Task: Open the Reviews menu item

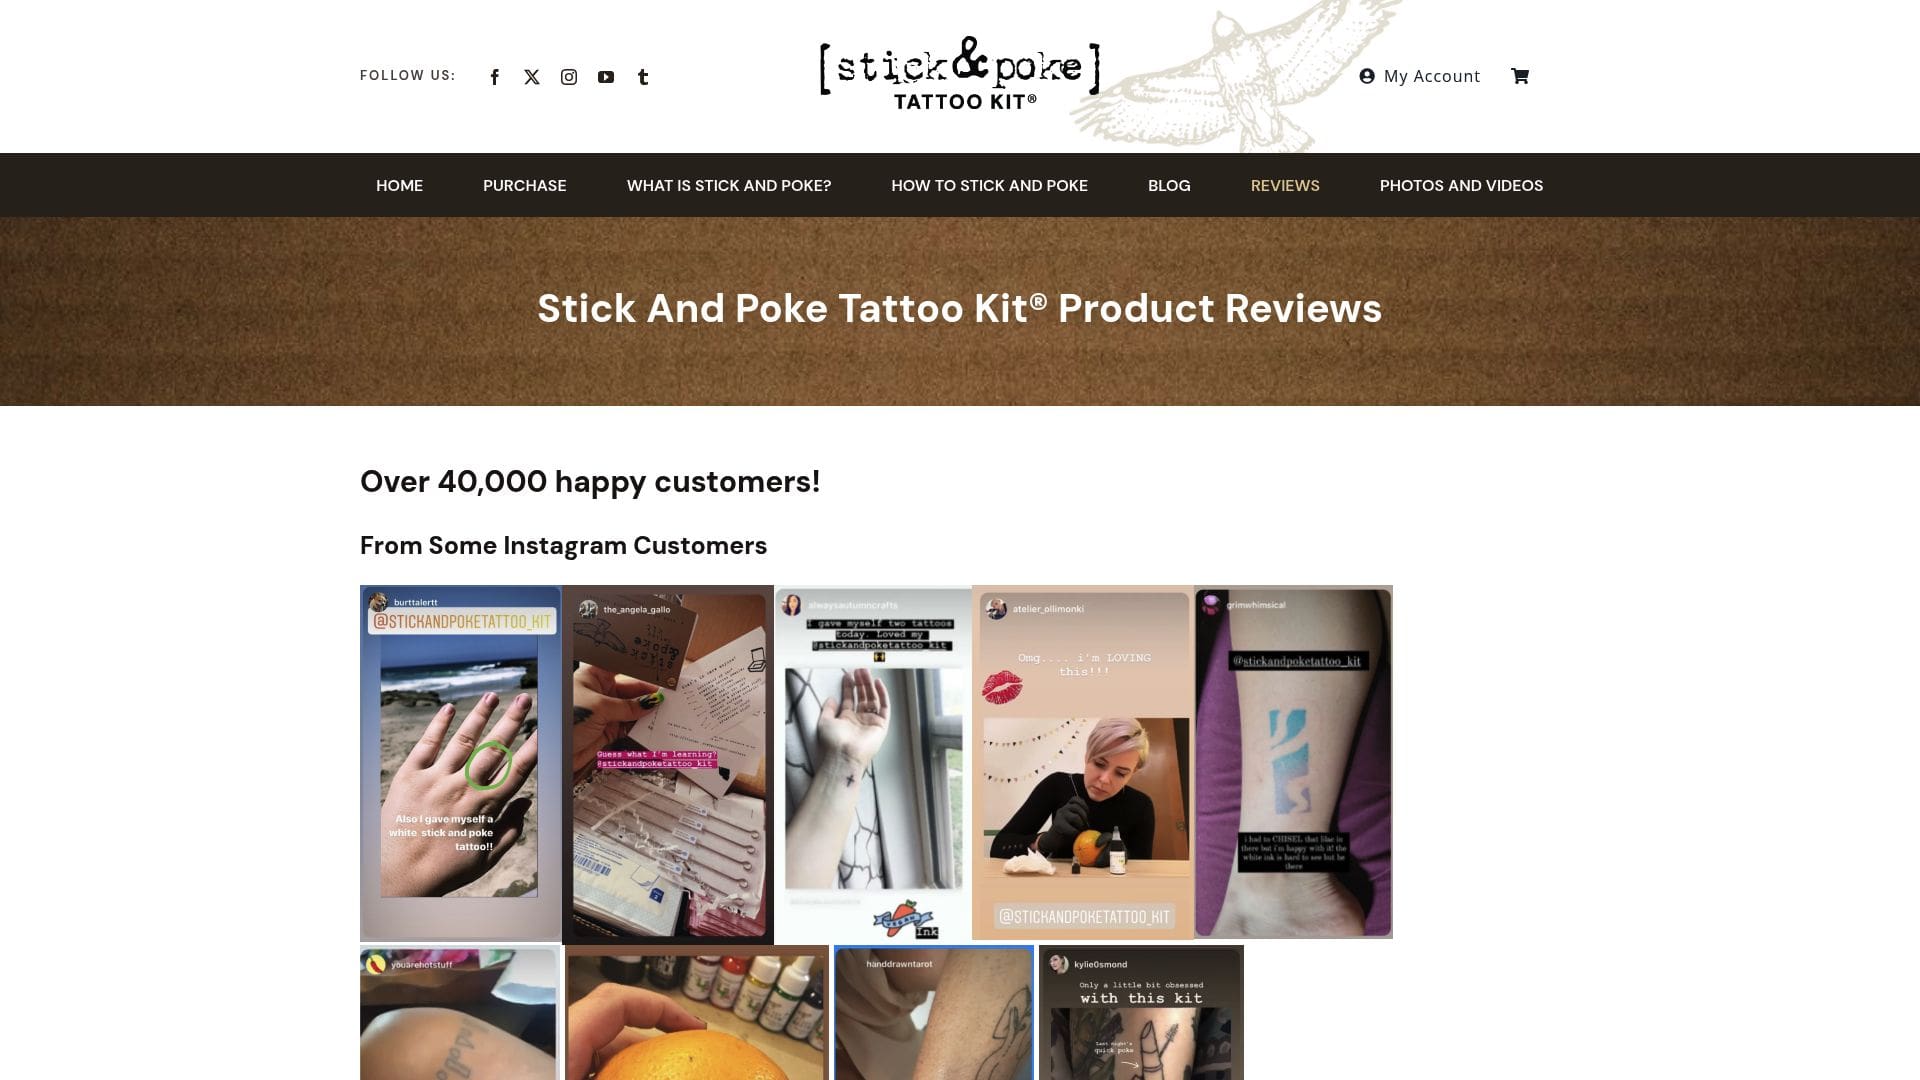Action: point(1285,185)
